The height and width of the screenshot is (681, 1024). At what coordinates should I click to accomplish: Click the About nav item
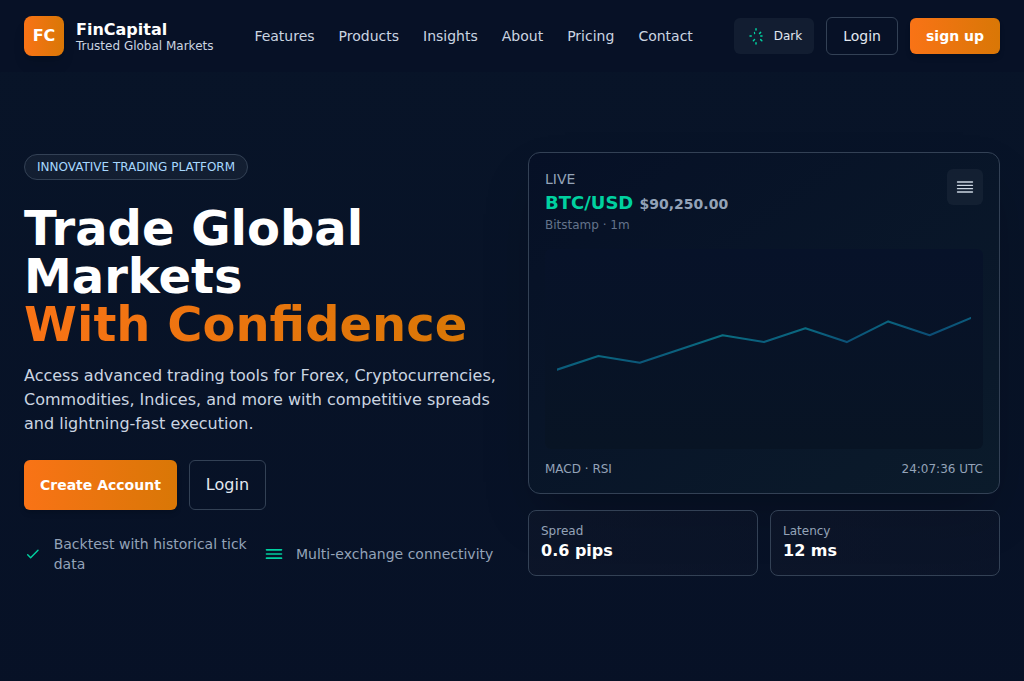tap(522, 36)
